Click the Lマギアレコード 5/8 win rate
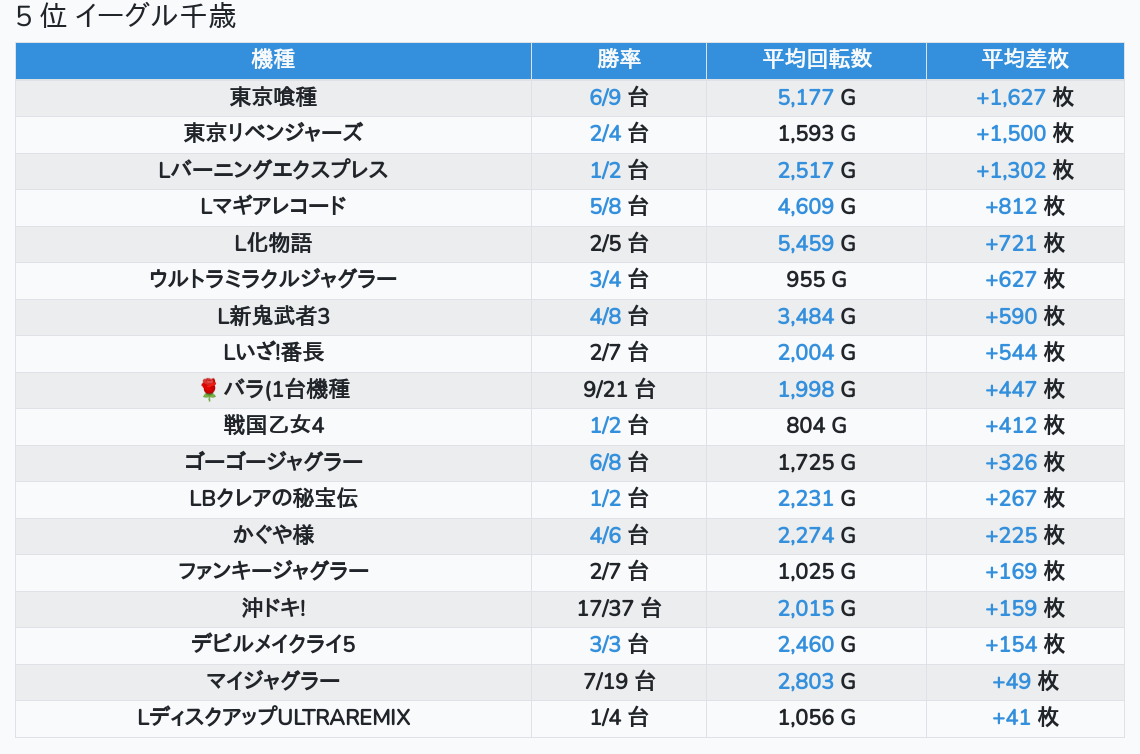This screenshot has height=754, width=1140. pyautogui.click(x=606, y=206)
